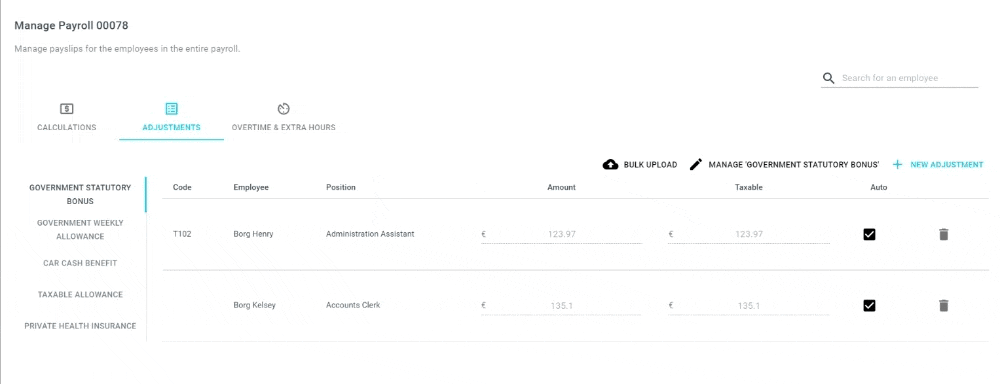The height and width of the screenshot is (384, 1000).
Task: Click the Position column header
Action: pos(341,188)
